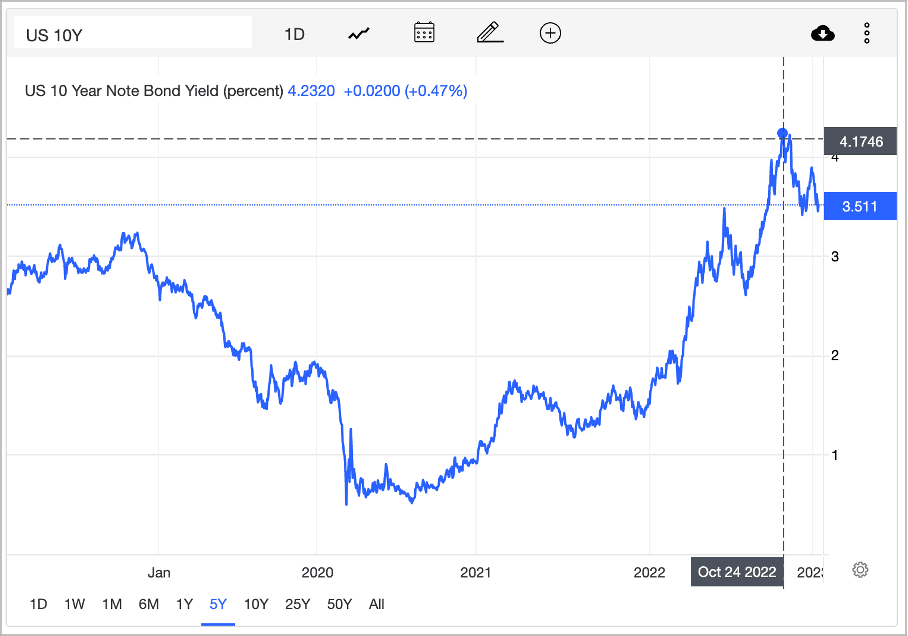Image resolution: width=908 pixels, height=636 pixels.
Task: Open chart settings gear icon
Action: click(x=861, y=570)
